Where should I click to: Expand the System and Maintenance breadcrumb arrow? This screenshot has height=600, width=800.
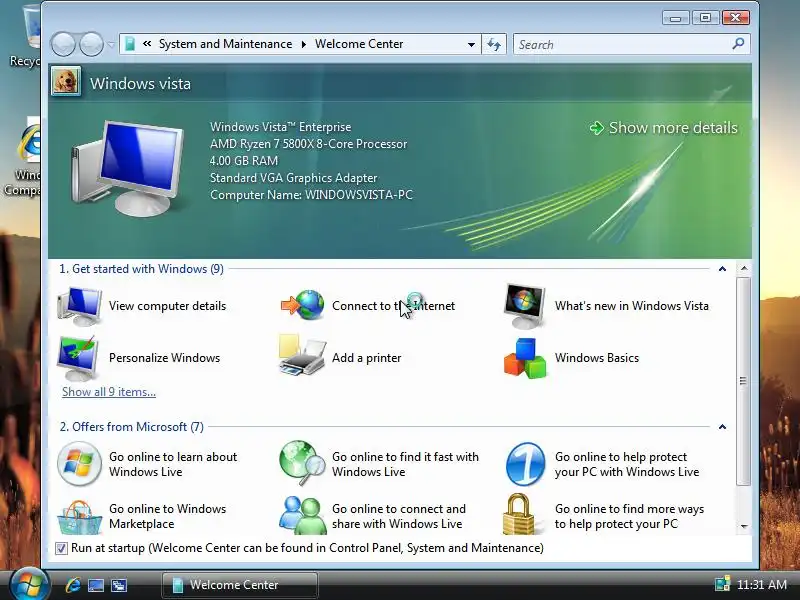[304, 44]
